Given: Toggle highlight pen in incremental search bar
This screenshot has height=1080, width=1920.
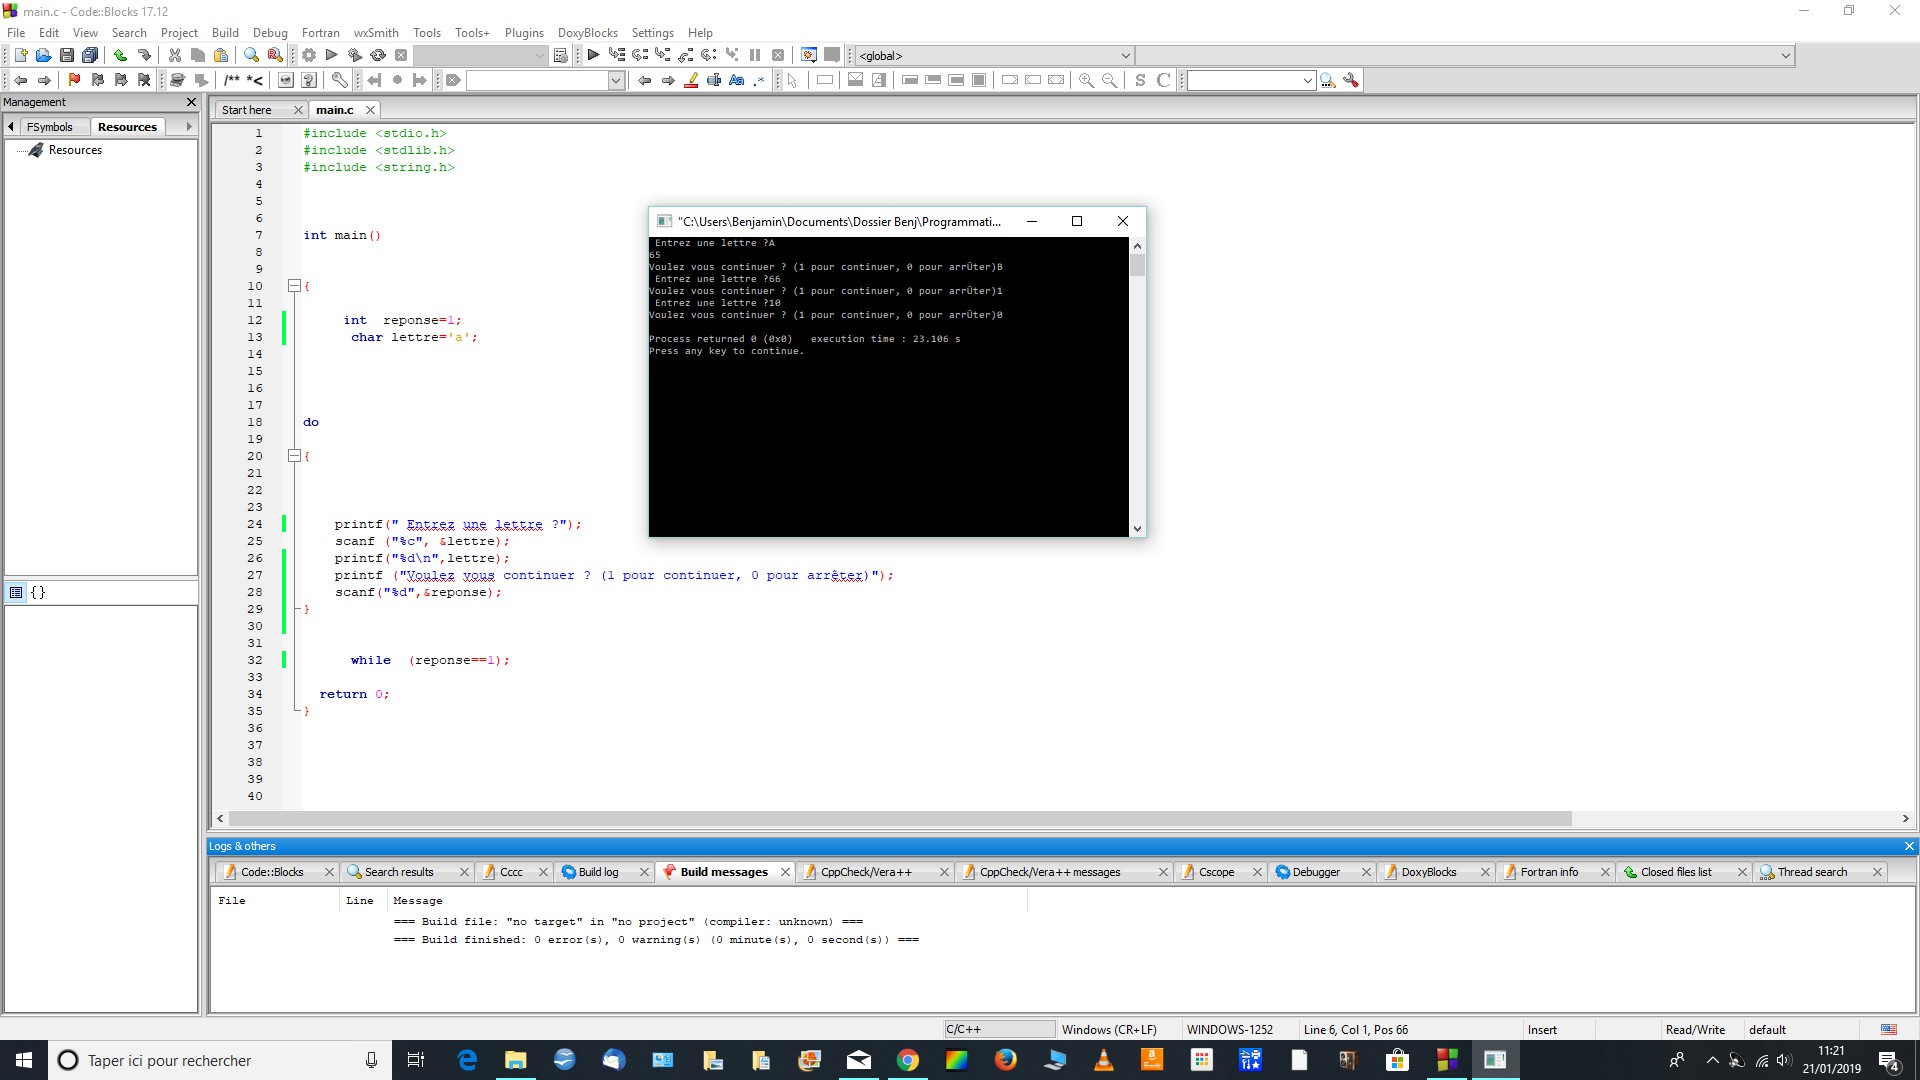Looking at the screenshot, I should coord(691,80).
